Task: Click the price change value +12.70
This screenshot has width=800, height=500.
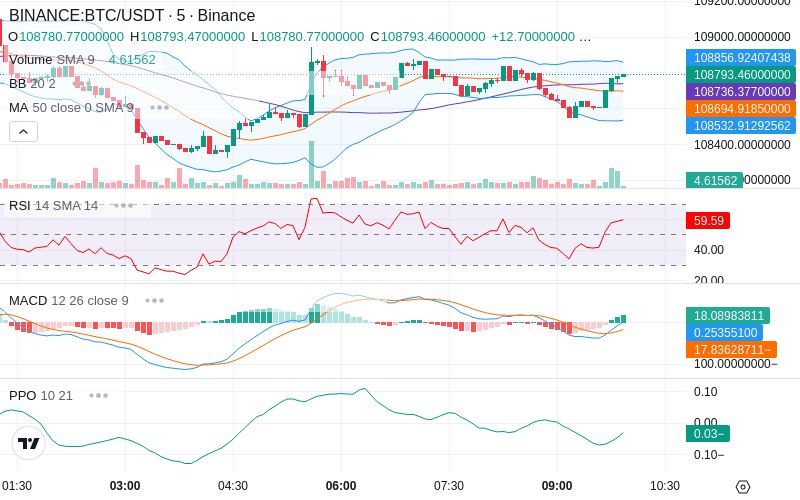Action: (533, 37)
